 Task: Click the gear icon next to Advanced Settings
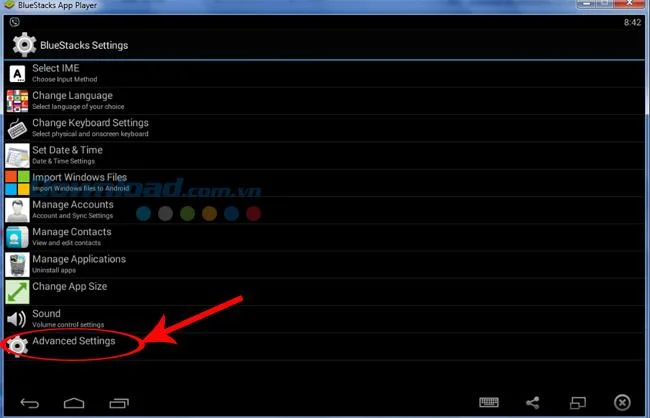(x=17, y=346)
